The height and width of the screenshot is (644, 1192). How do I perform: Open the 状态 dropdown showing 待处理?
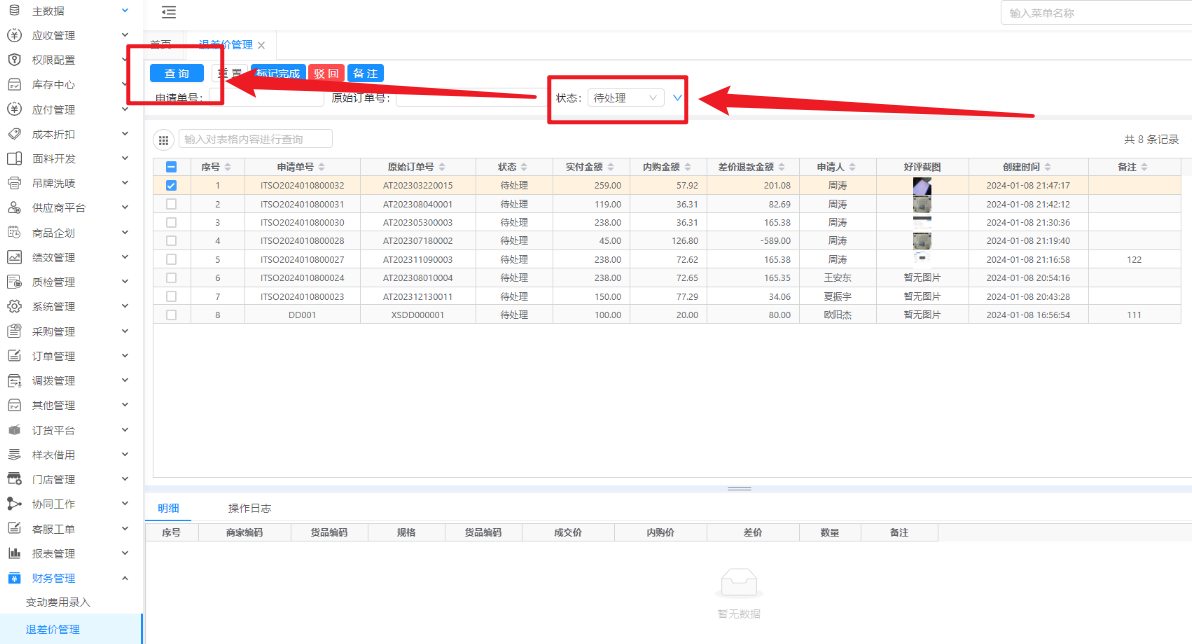[625, 98]
